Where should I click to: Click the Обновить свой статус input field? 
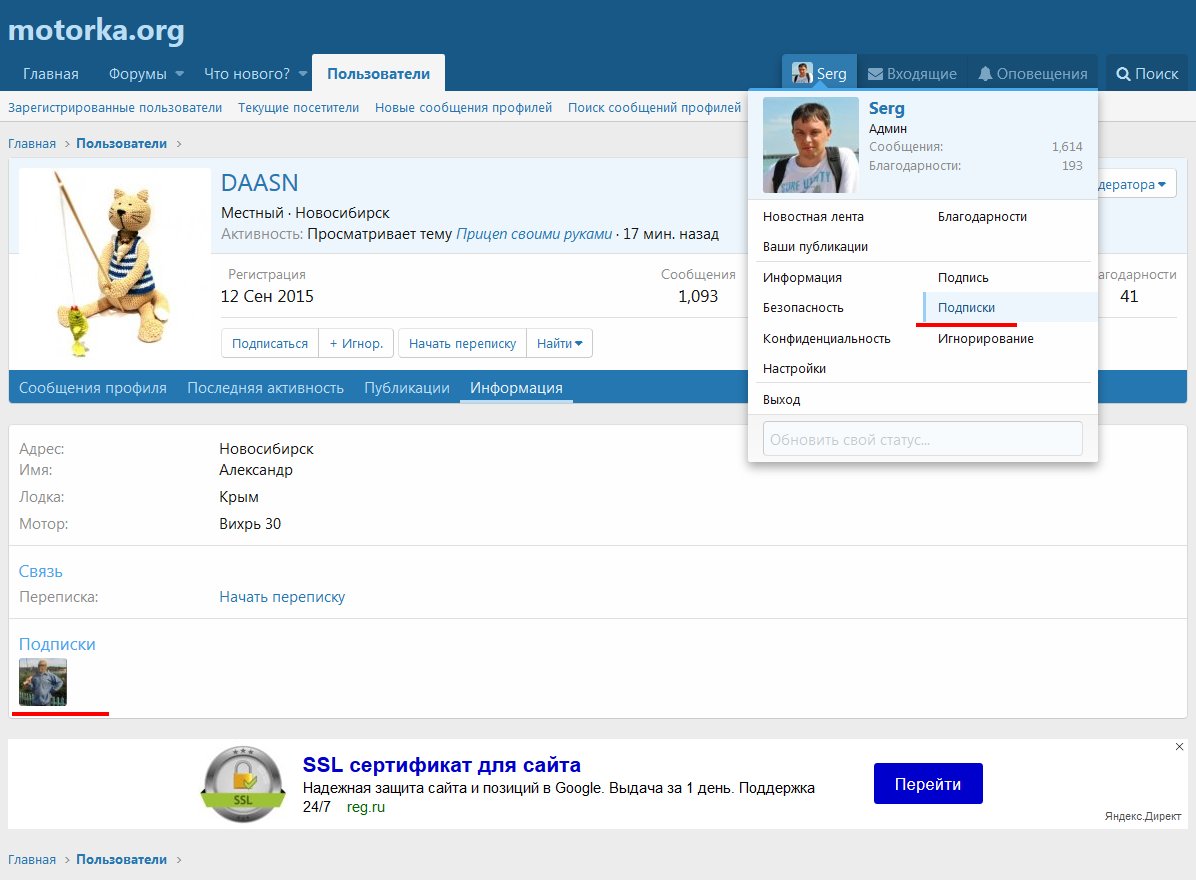tap(922, 439)
